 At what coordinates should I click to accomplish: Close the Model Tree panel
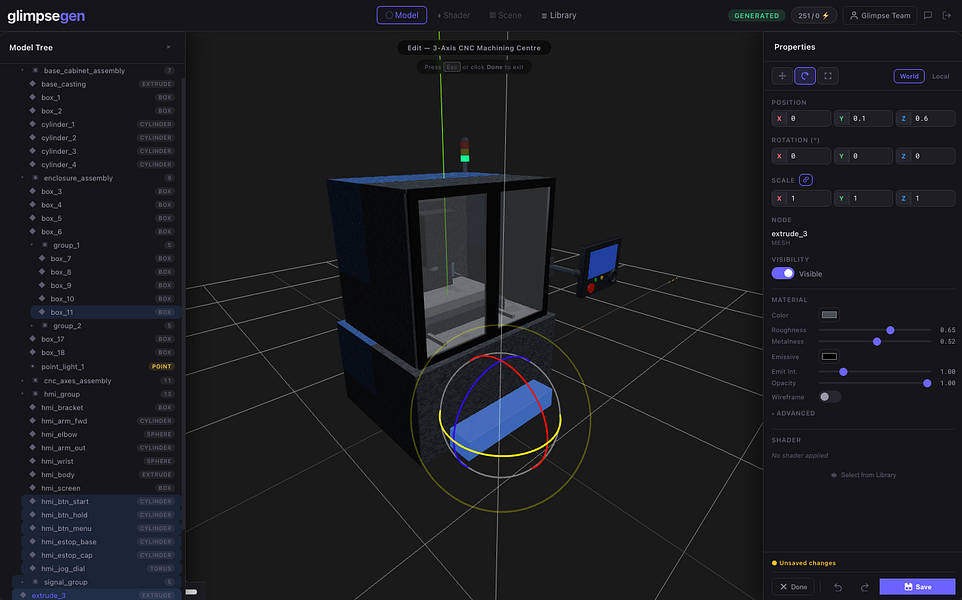coord(169,47)
